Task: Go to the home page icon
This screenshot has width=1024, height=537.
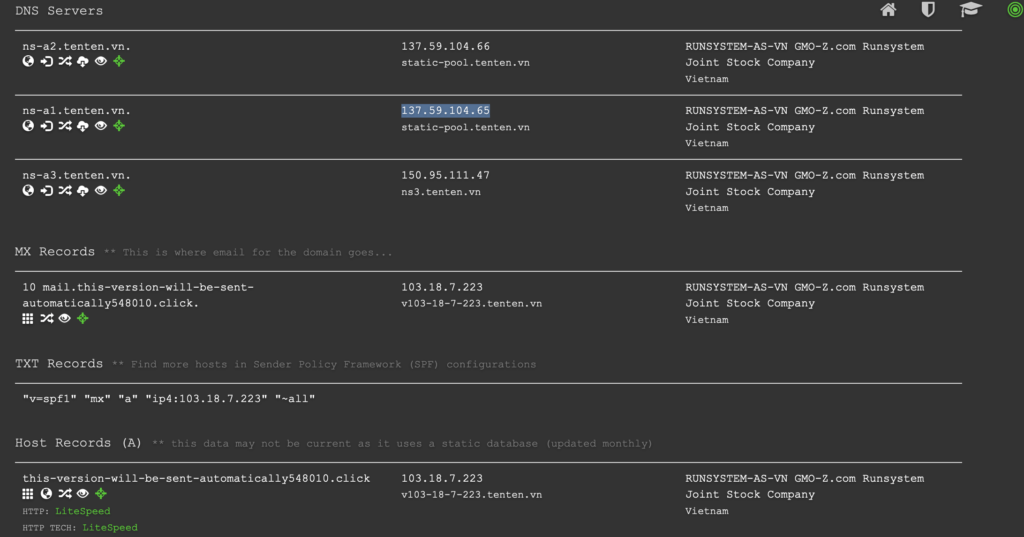Action: (888, 10)
